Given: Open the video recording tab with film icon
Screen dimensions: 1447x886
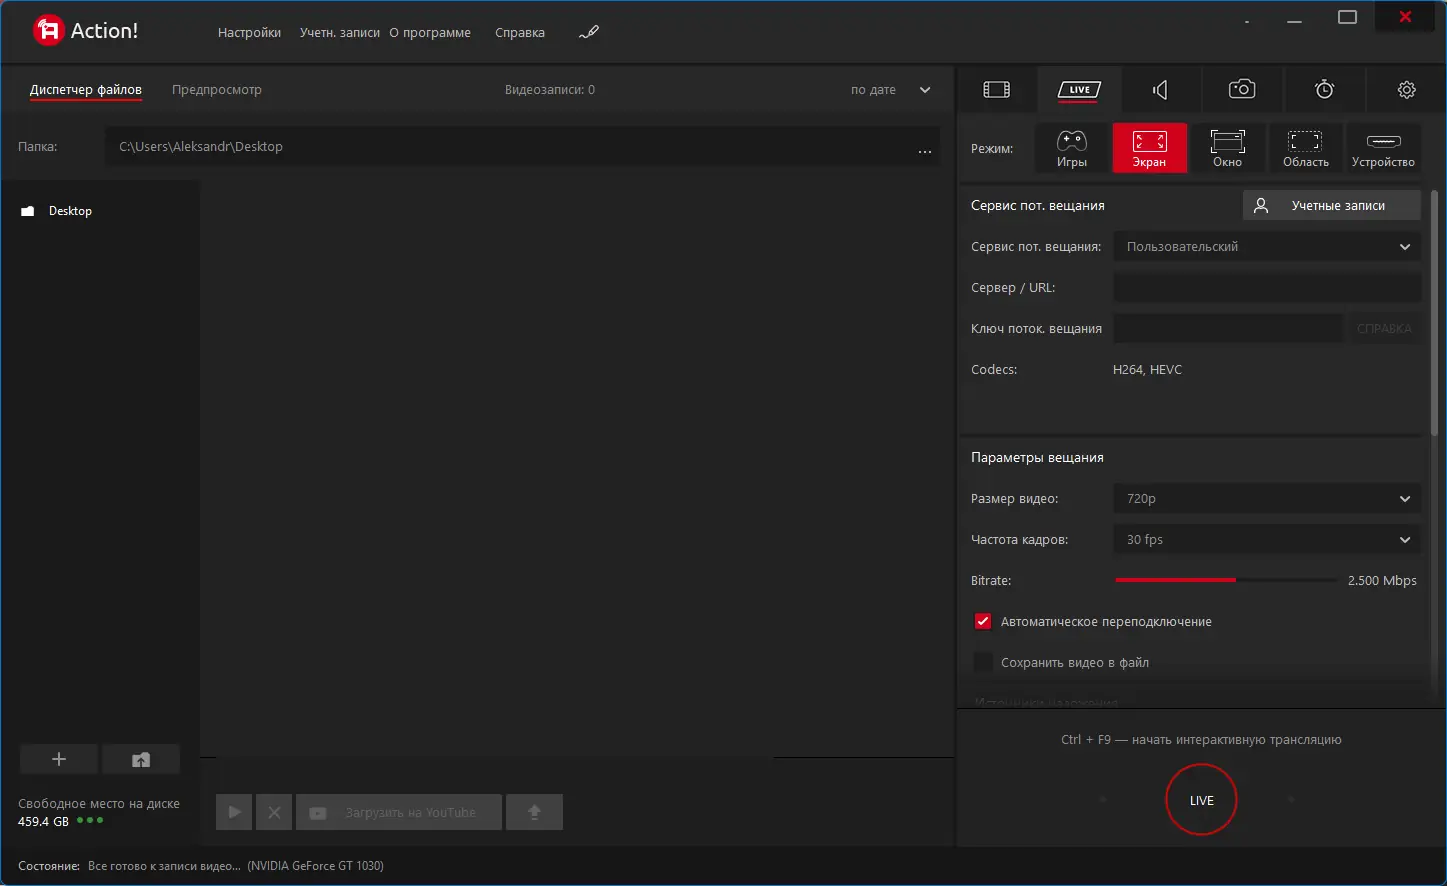Looking at the screenshot, I should click(997, 90).
